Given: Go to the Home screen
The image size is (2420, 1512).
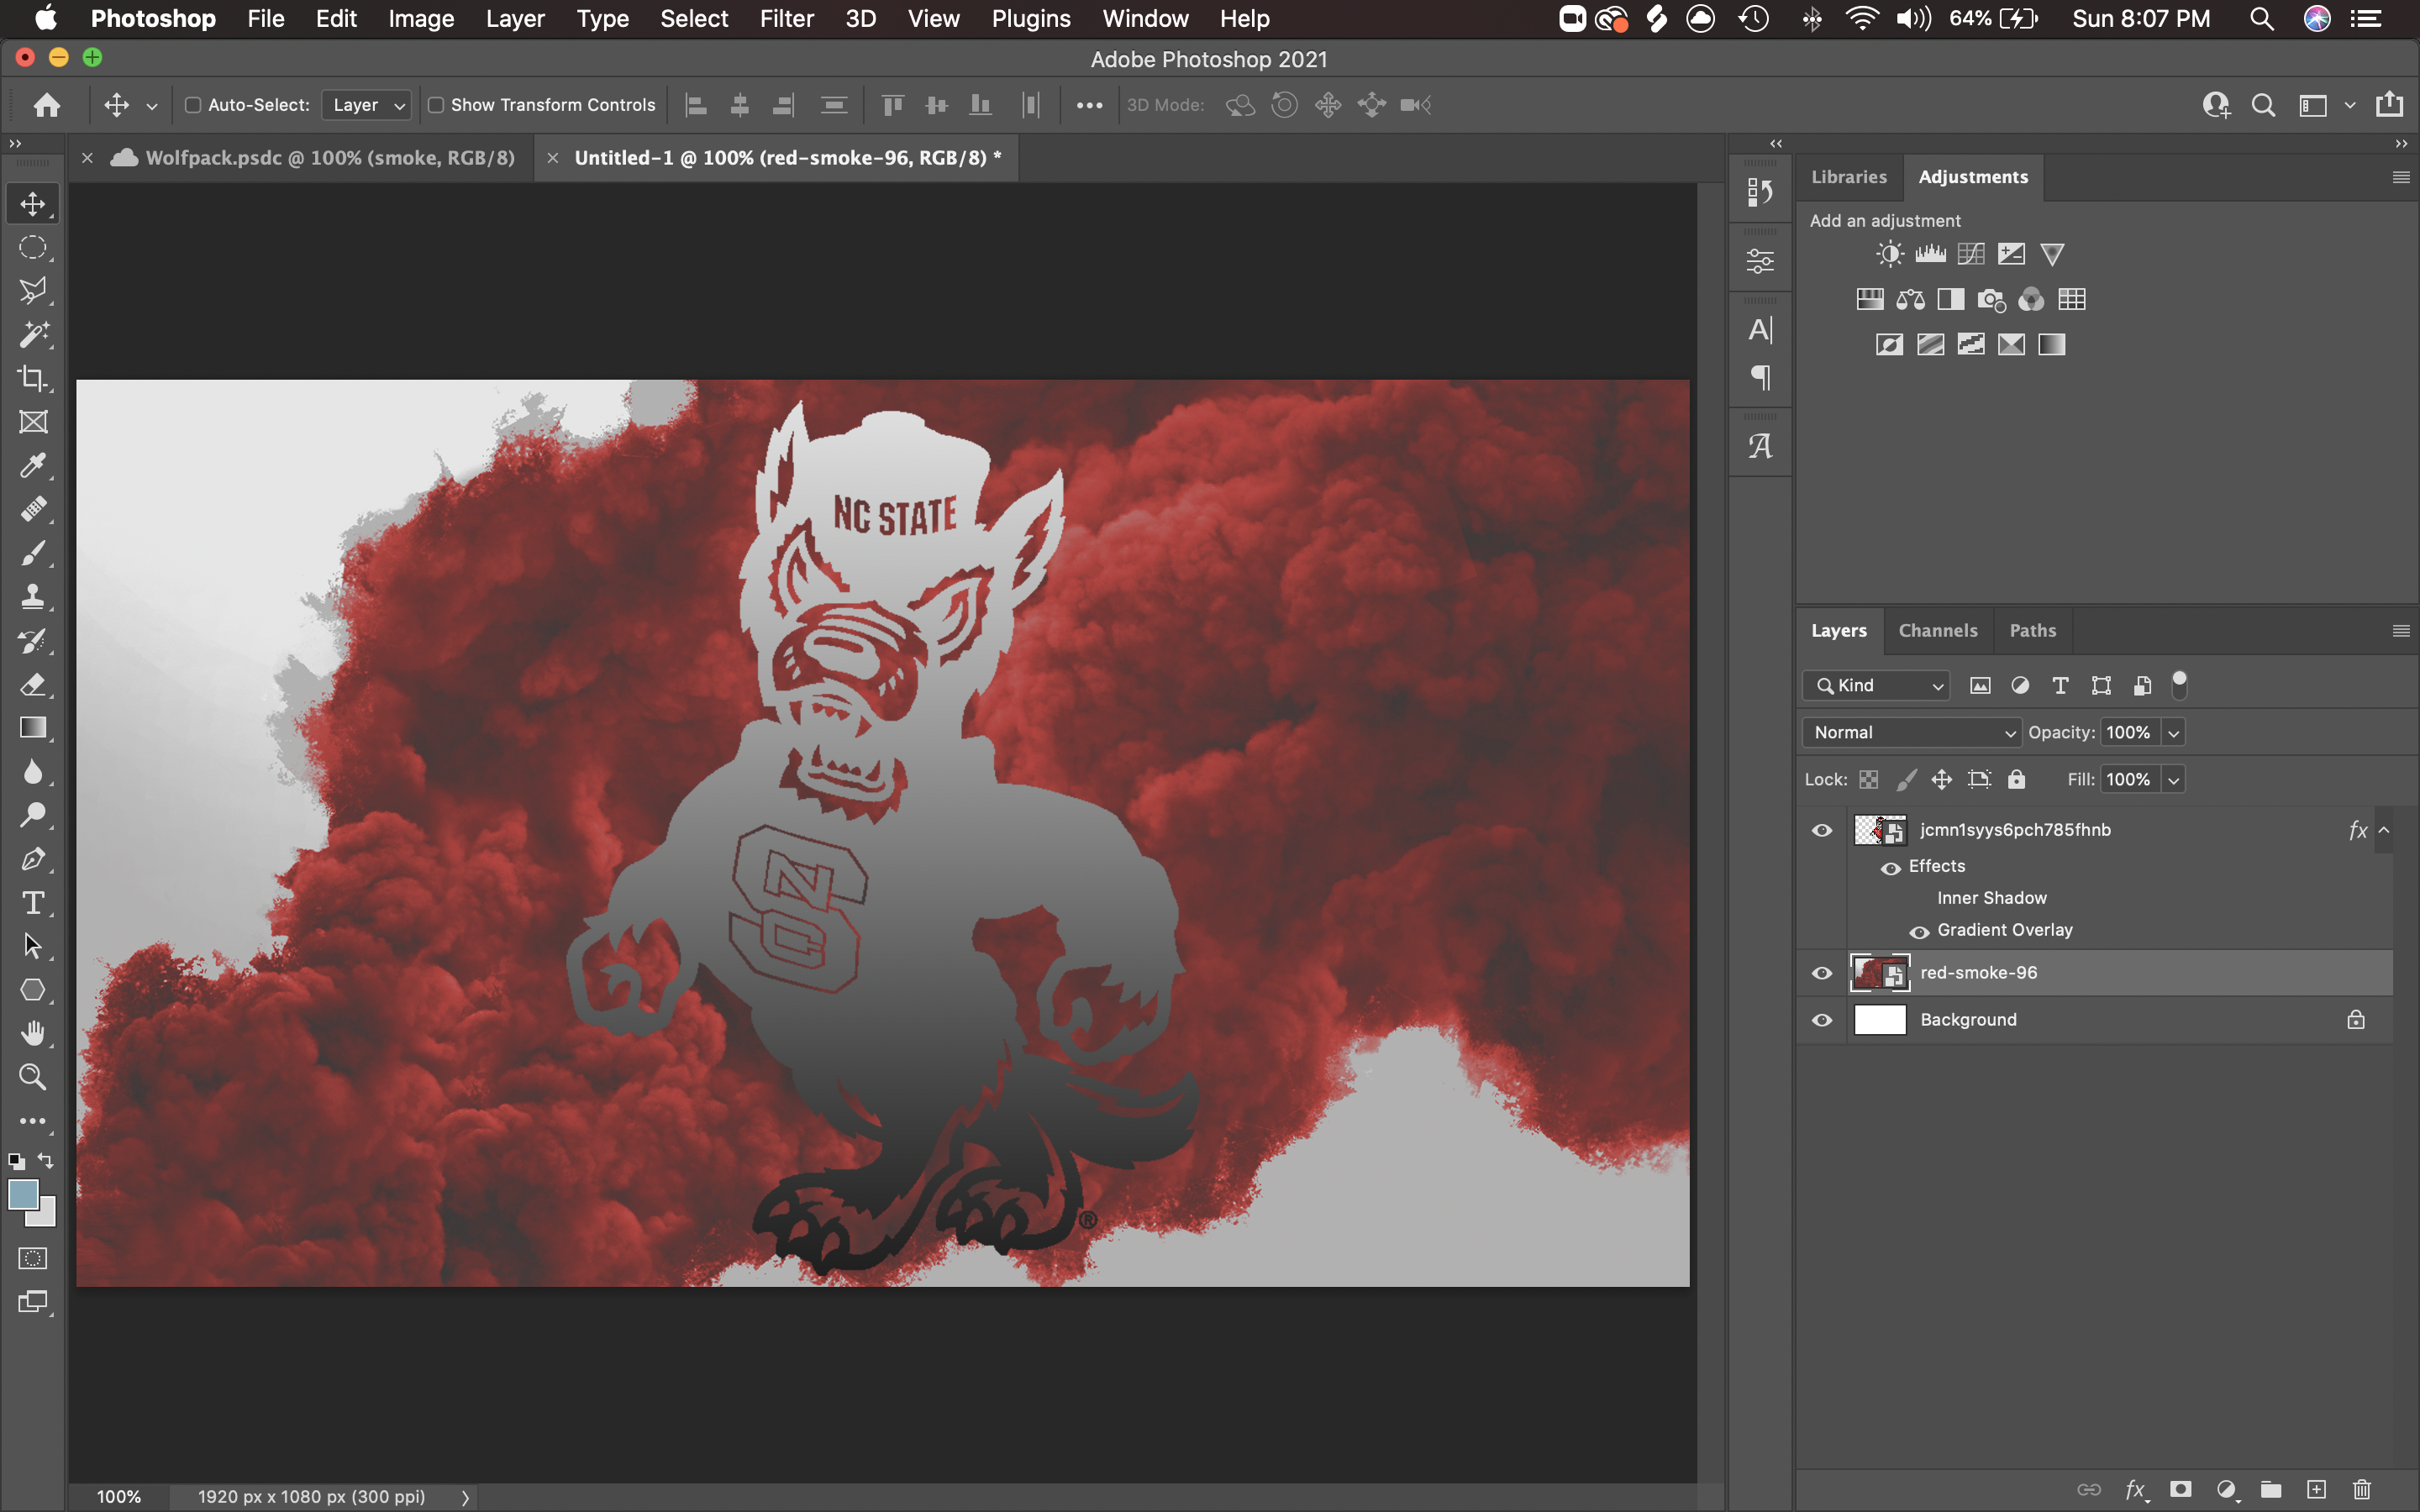Looking at the screenshot, I should (x=47, y=105).
